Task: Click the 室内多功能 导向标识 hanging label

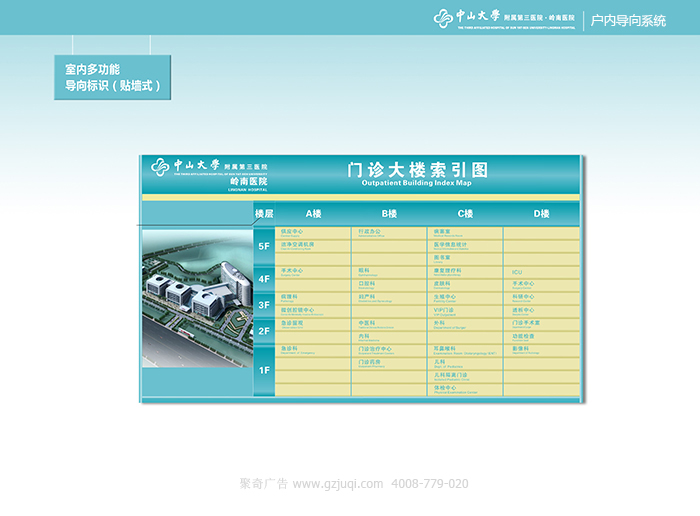Action: point(112,78)
